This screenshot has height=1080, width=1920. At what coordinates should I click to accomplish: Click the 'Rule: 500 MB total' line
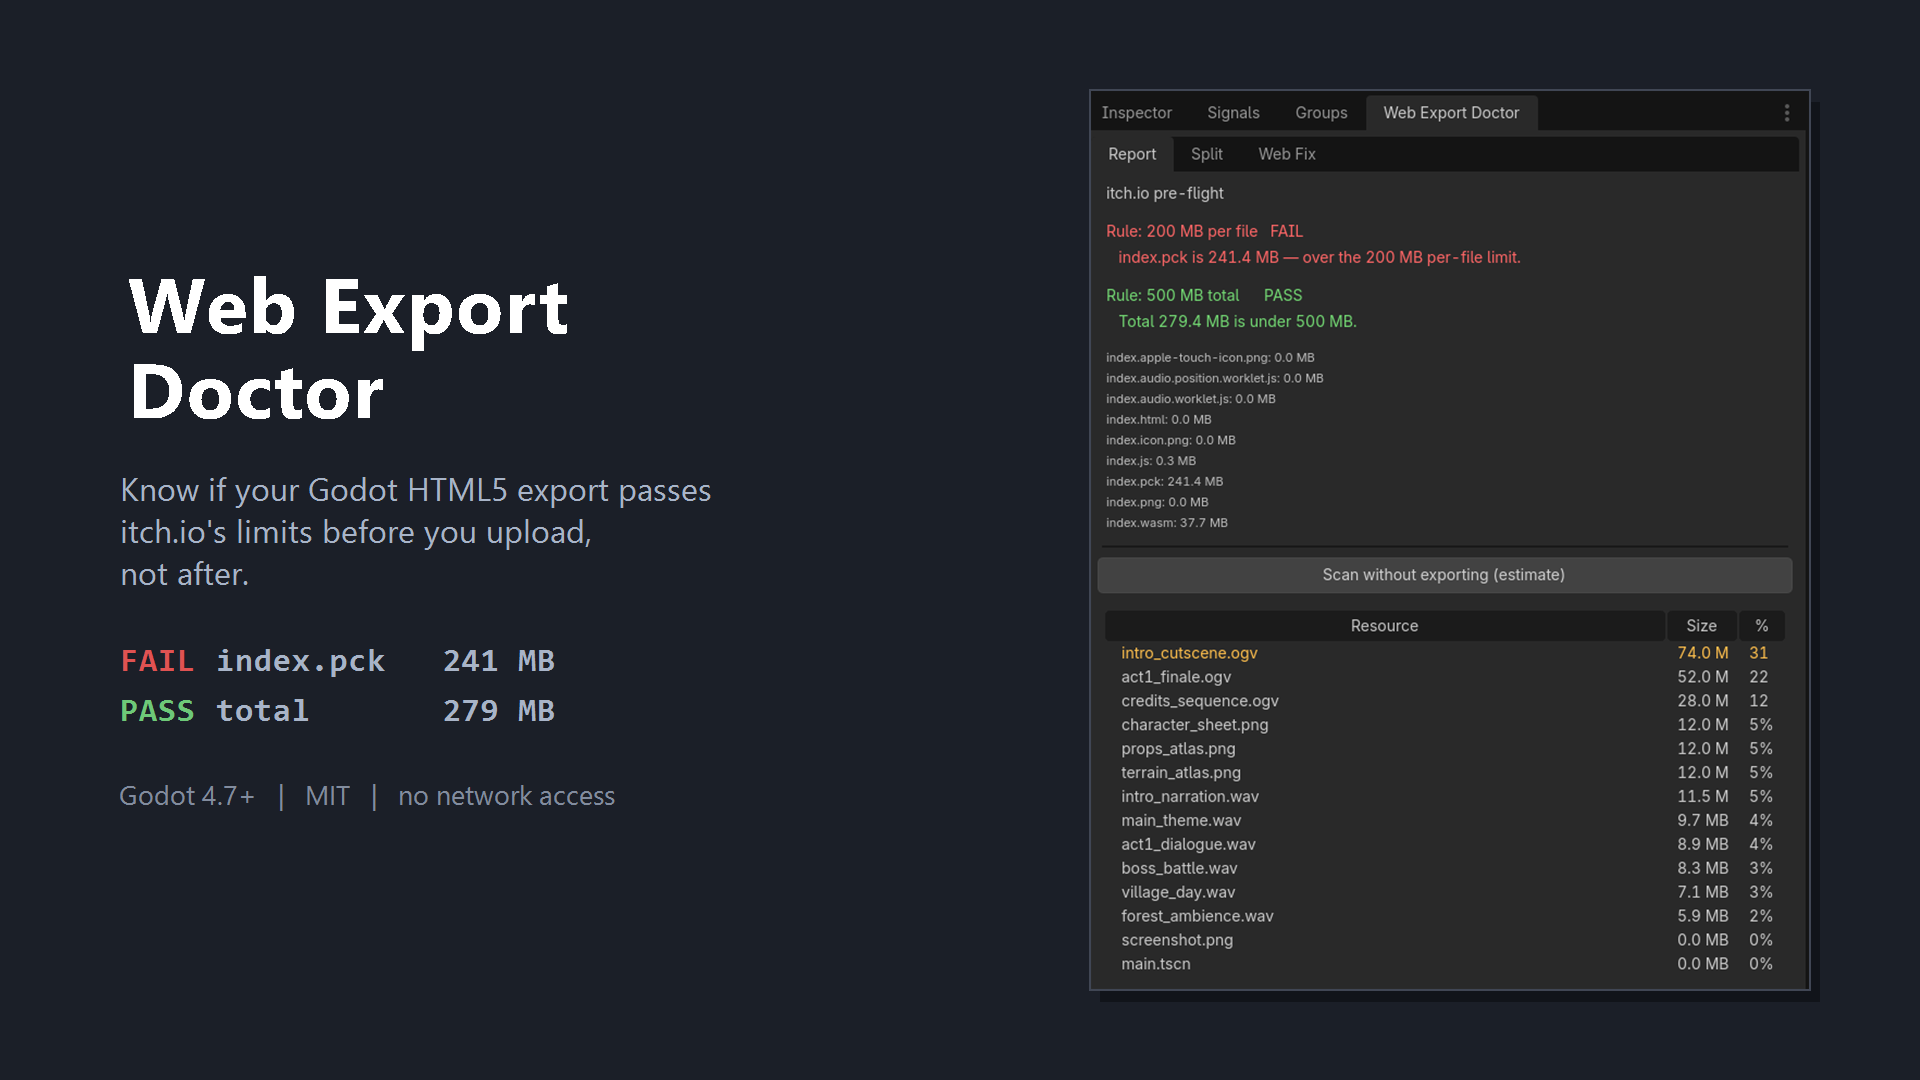1204,295
